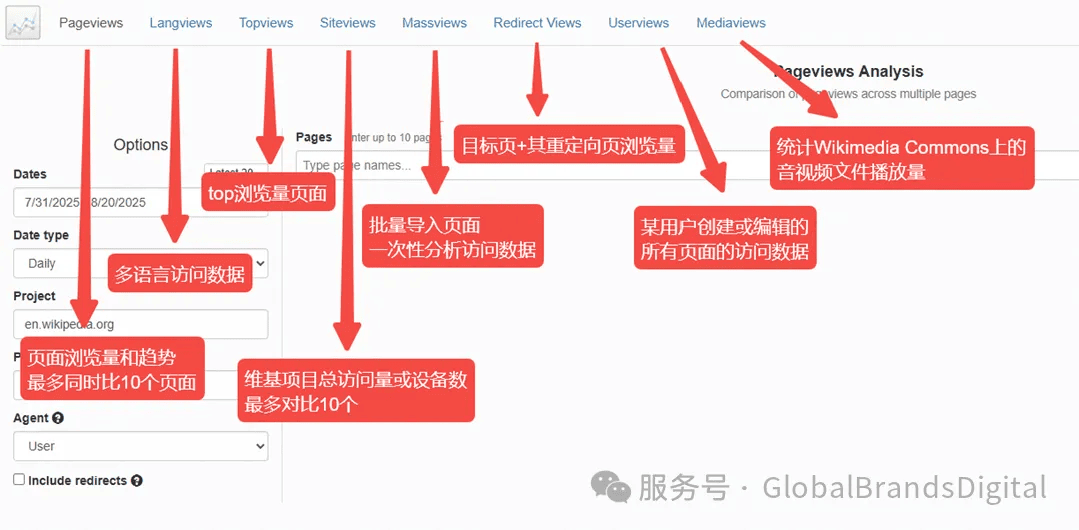This screenshot has height=530, width=1079.
Task: Open the Agent User dropdown
Action: pos(140,446)
